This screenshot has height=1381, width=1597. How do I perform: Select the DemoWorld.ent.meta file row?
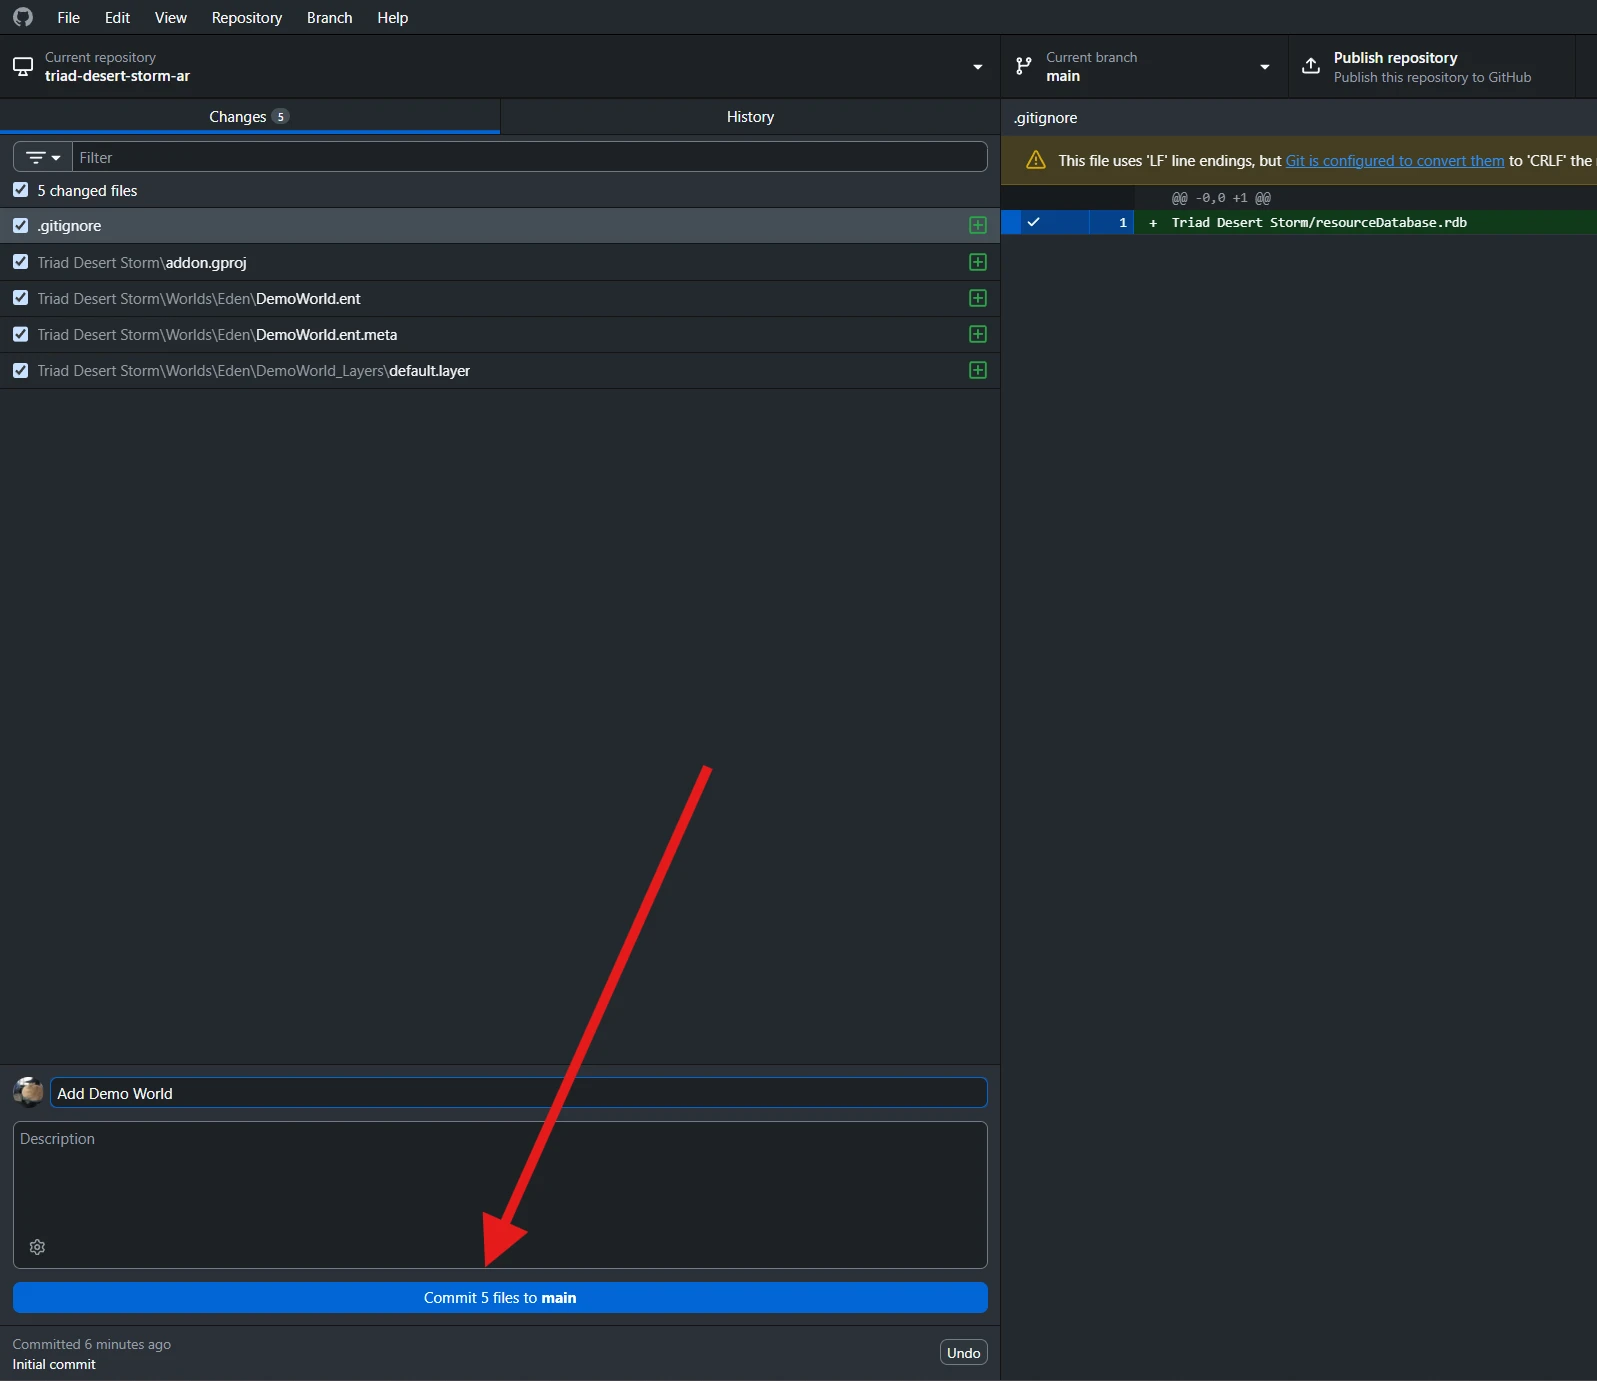coord(500,334)
